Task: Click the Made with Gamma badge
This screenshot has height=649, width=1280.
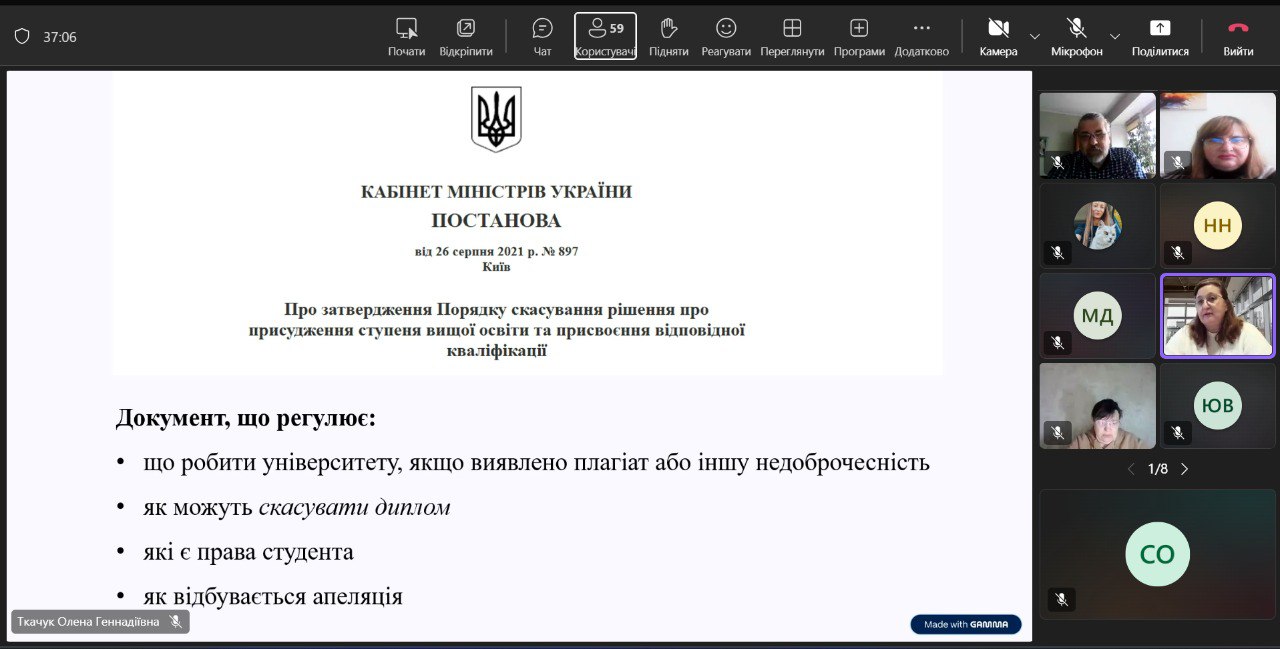Action: coord(965,624)
